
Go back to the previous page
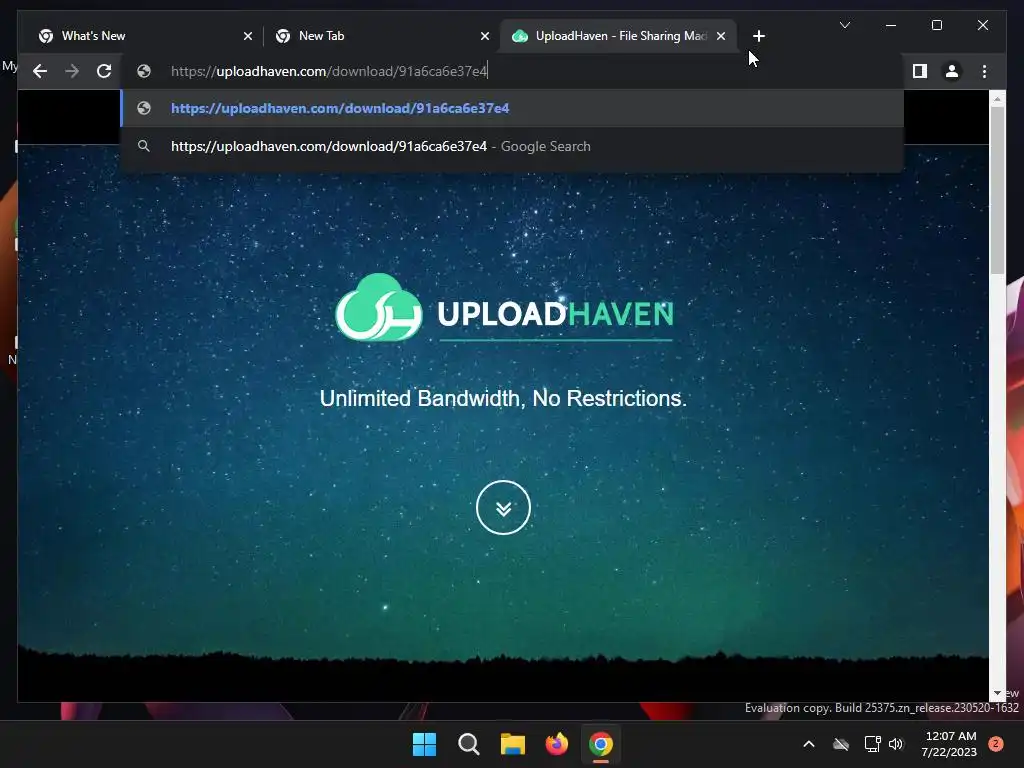coord(40,71)
